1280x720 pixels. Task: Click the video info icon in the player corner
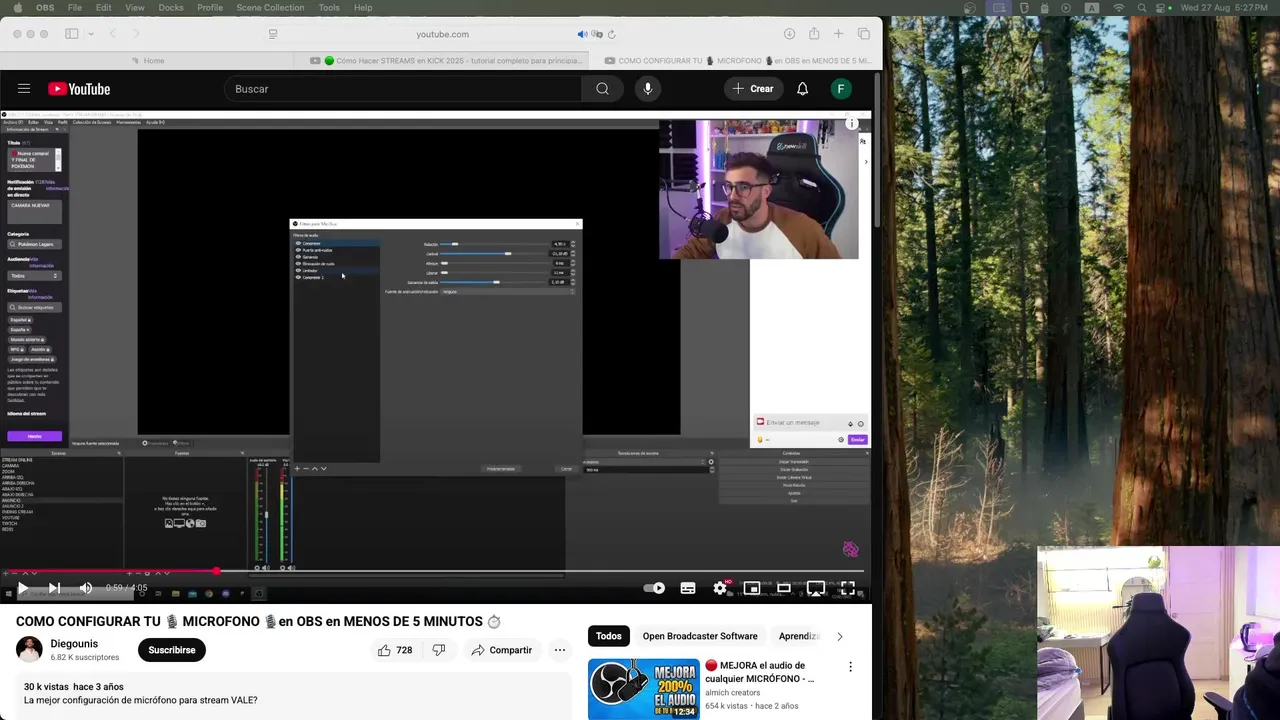click(x=852, y=123)
